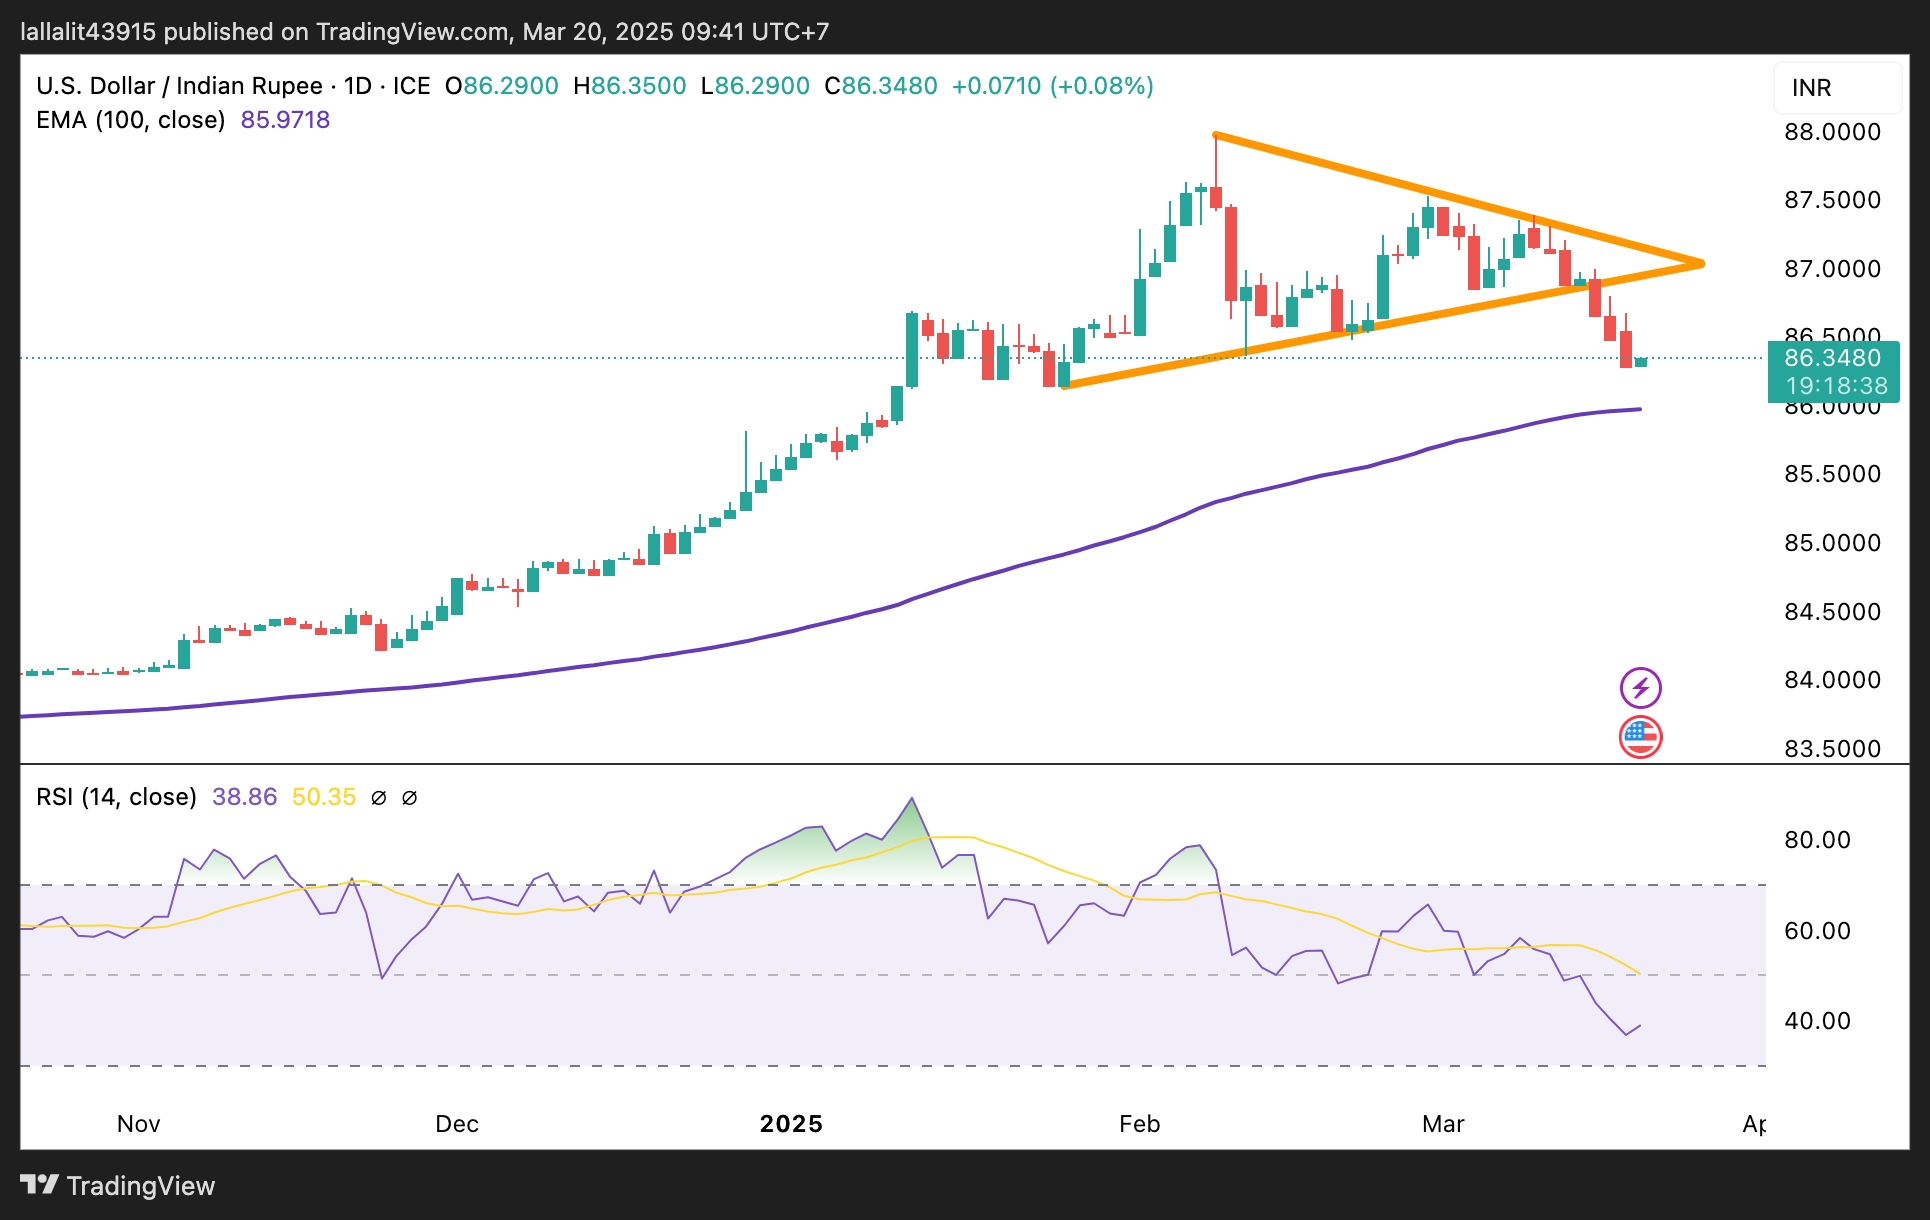The width and height of the screenshot is (1930, 1220).
Task: Select the RSI (14, close) indicator legend
Action: (116, 797)
